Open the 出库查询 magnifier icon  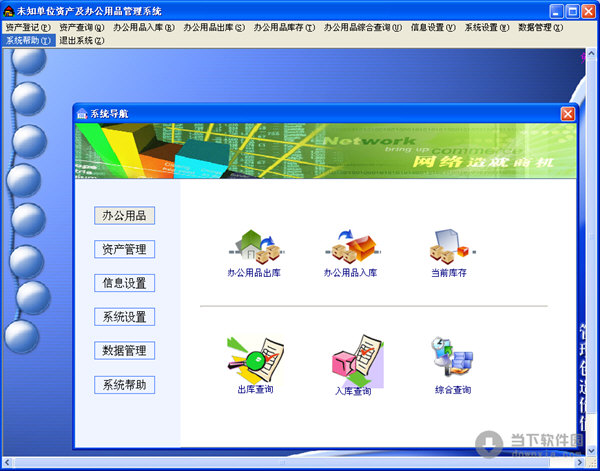pos(256,360)
